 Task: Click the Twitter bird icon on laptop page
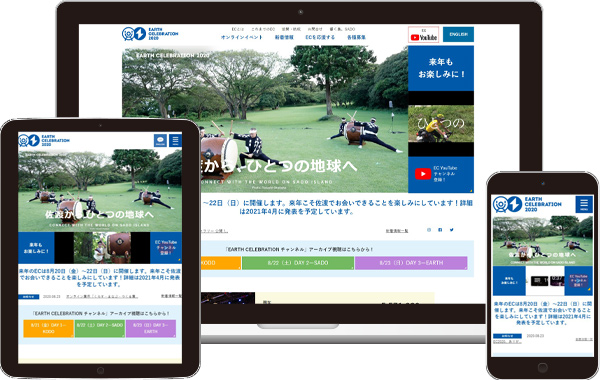pyautogui.click(x=452, y=230)
